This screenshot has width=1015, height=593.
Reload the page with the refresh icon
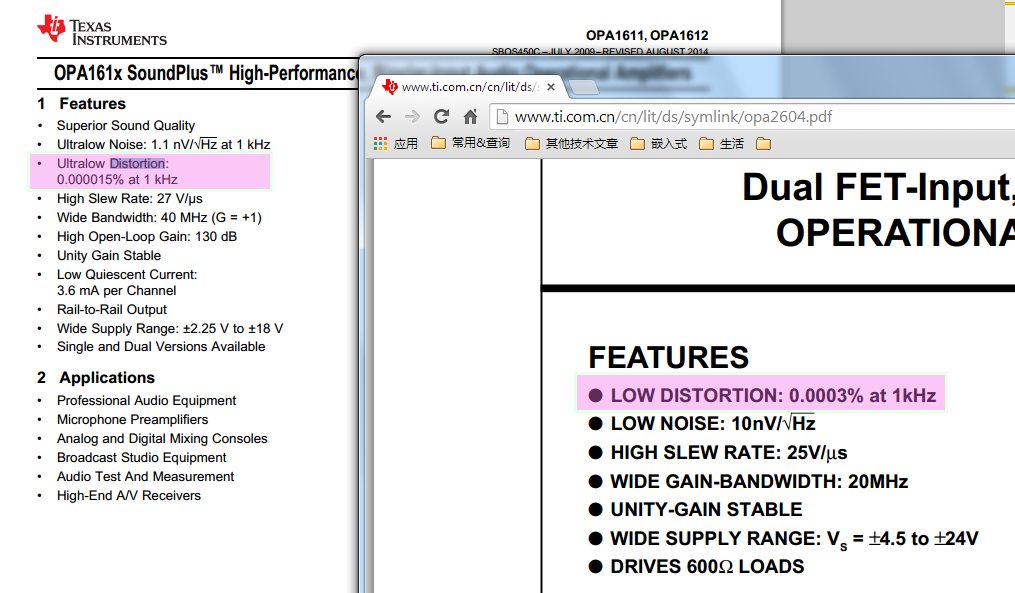(x=441, y=117)
